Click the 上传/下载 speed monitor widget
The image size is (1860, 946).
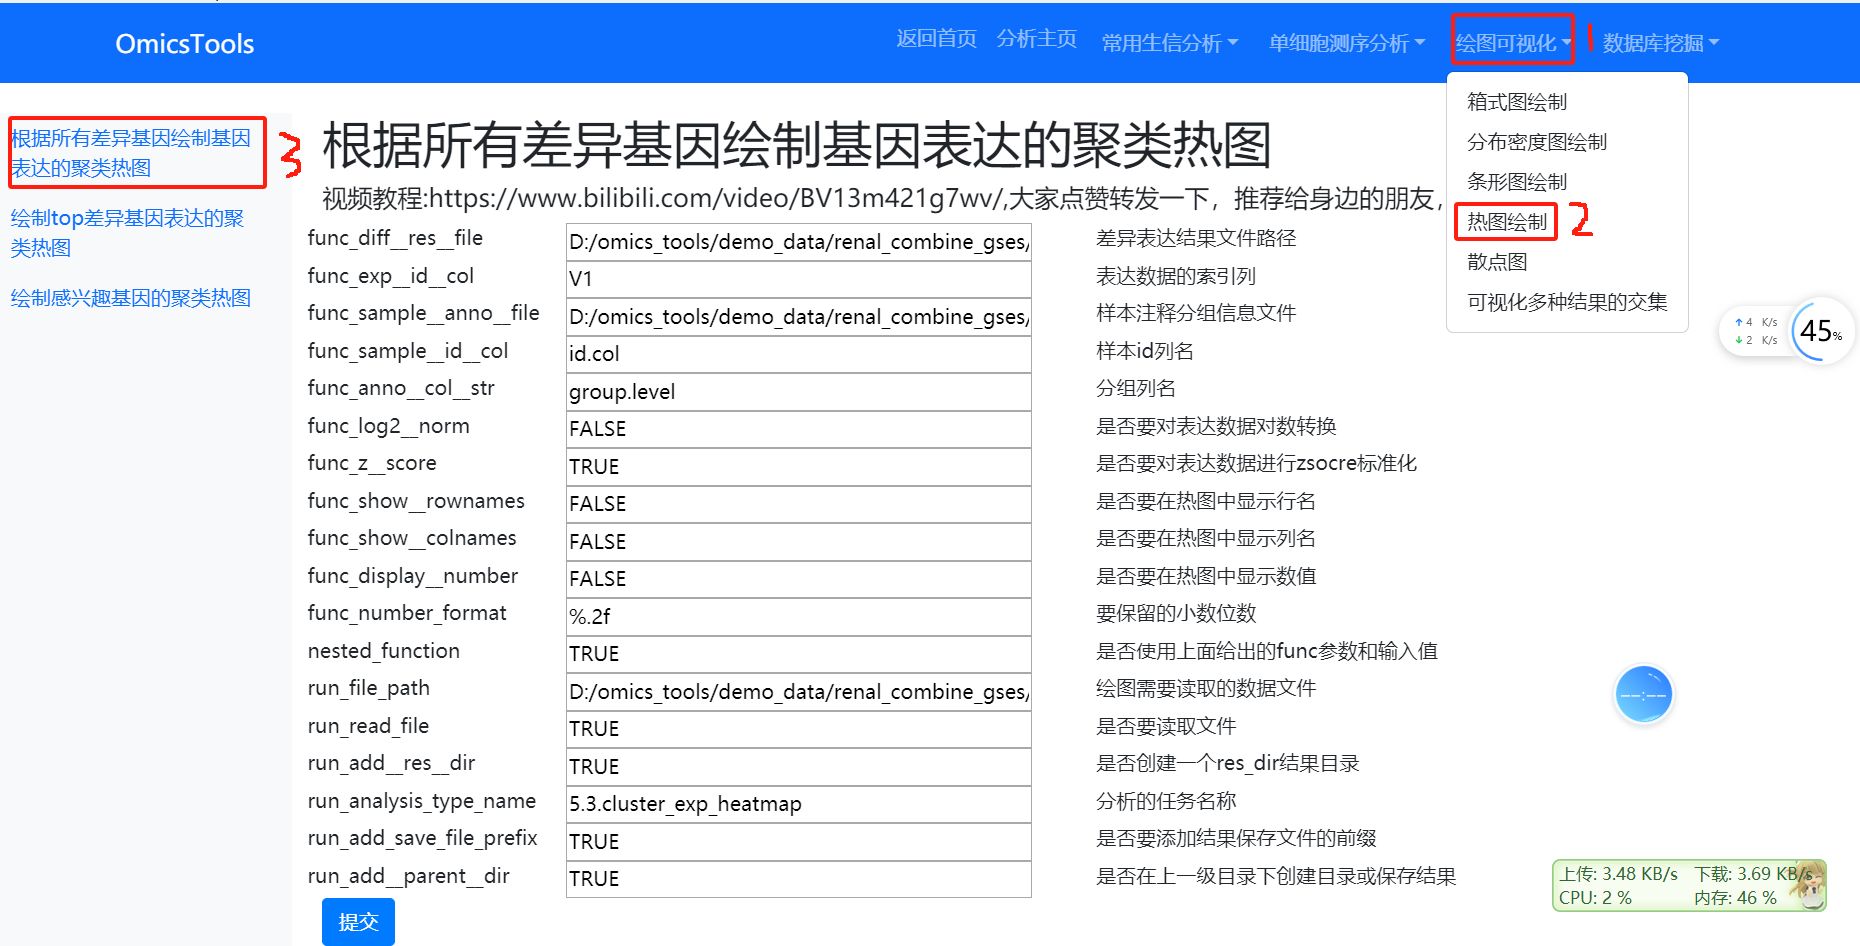coord(1689,885)
